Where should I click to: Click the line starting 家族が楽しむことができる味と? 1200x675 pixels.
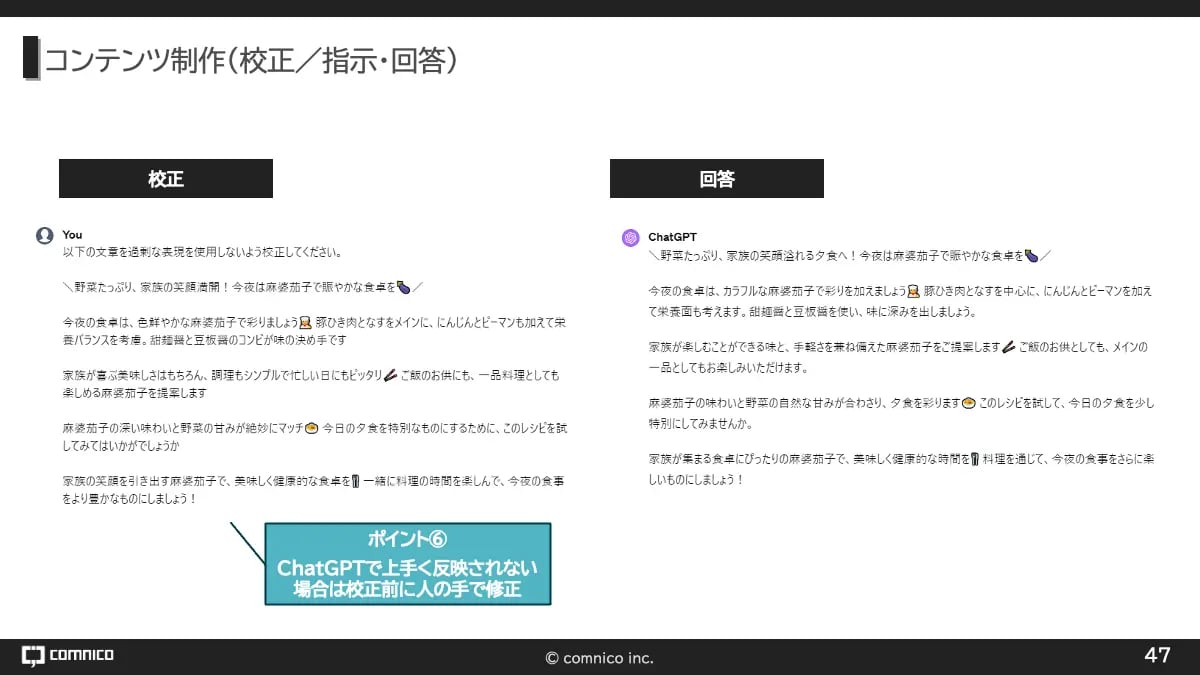tap(898, 348)
